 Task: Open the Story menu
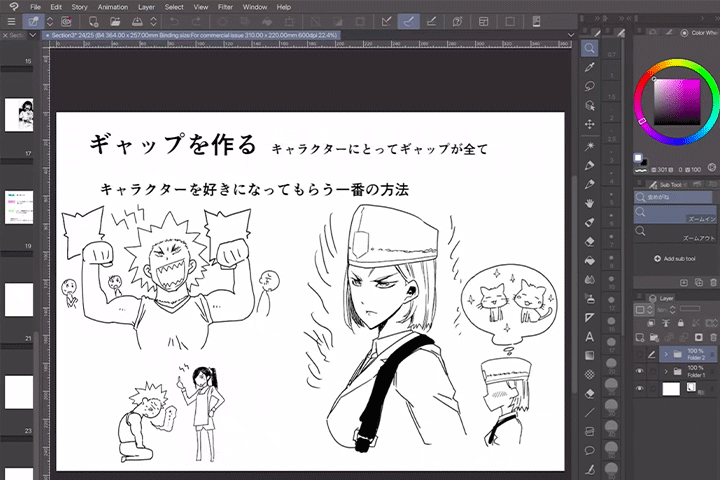(79, 7)
